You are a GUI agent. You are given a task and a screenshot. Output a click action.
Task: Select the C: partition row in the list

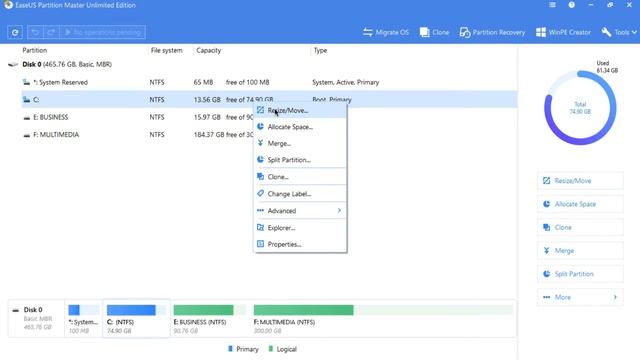pyautogui.click(x=269, y=100)
